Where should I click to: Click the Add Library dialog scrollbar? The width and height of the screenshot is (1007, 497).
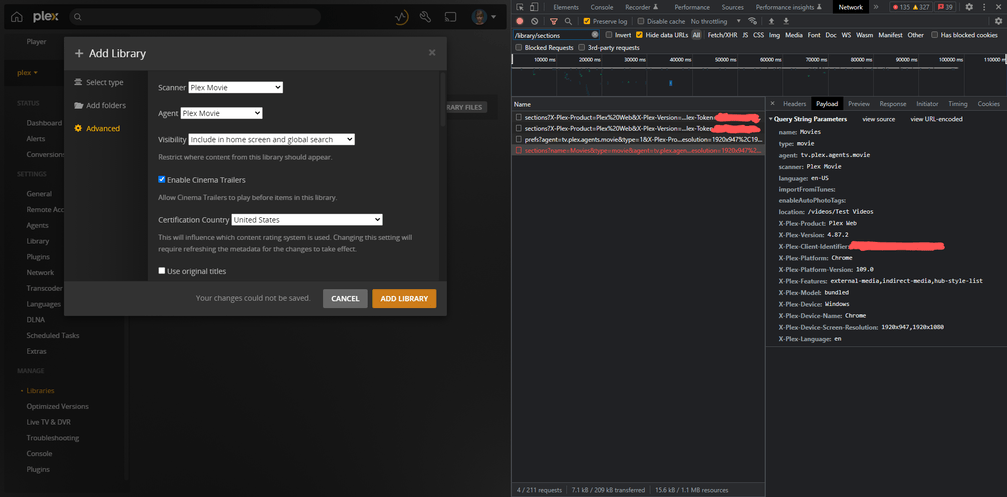442,100
